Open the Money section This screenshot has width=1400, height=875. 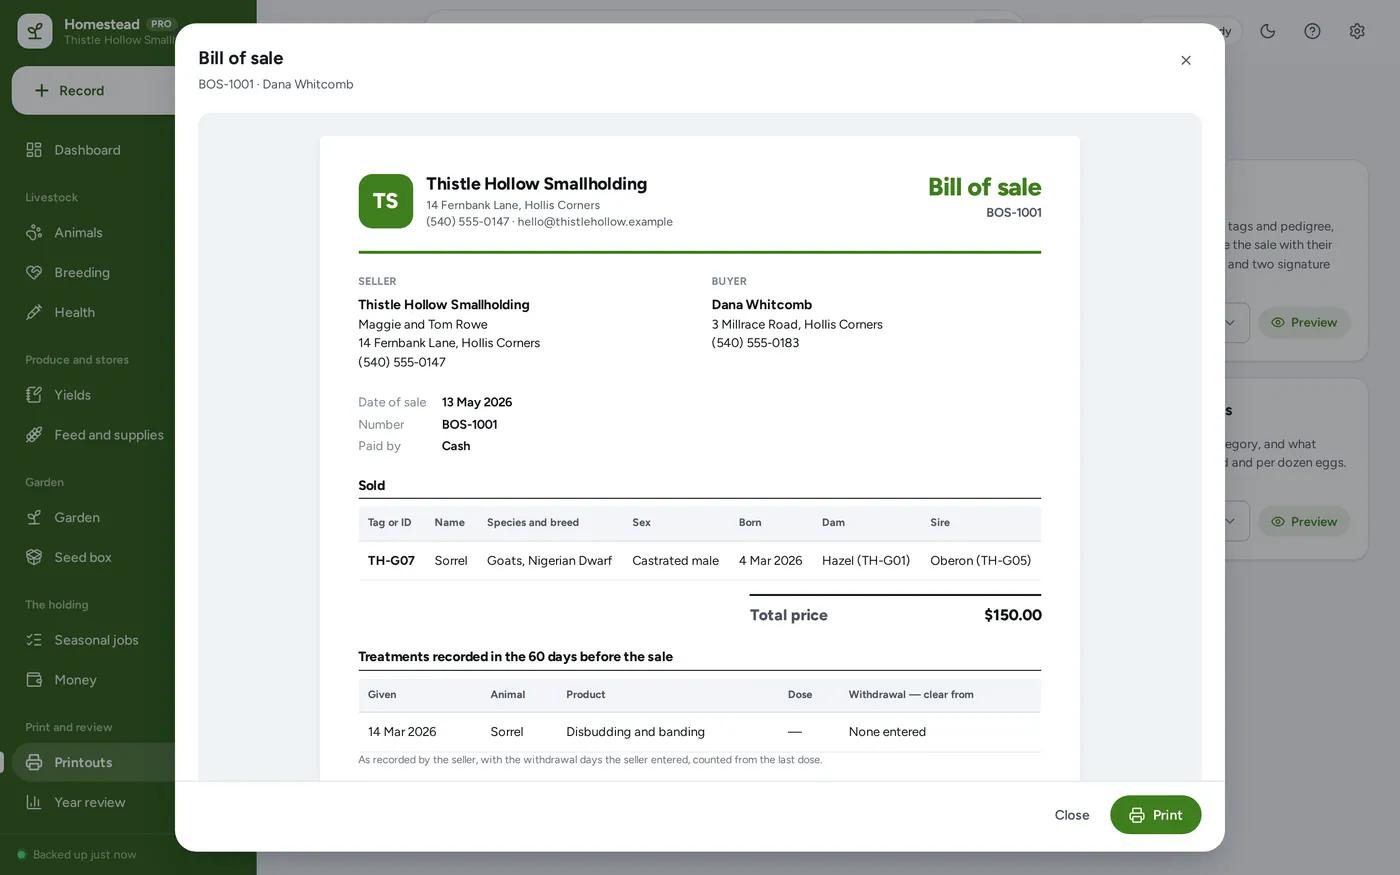[76, 680]
